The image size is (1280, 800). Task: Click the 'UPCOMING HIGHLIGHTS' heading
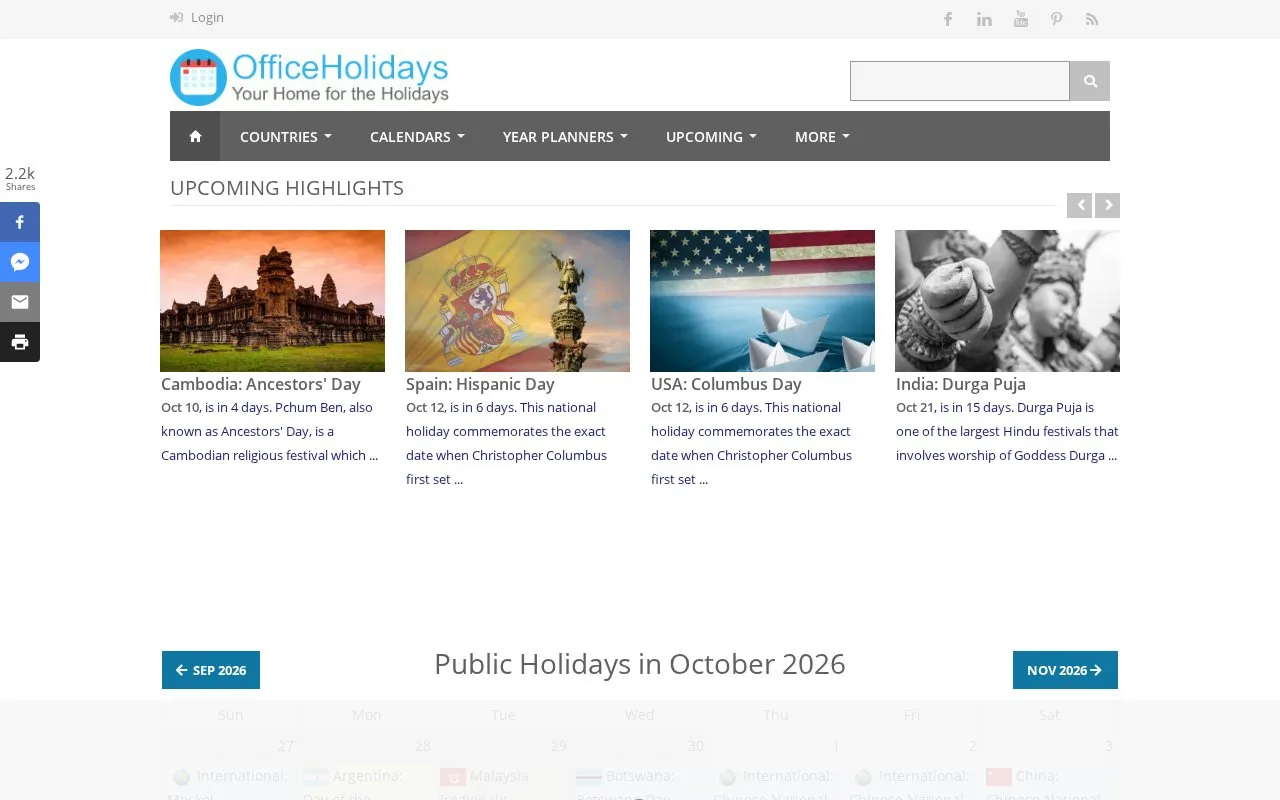click(287, 188)
